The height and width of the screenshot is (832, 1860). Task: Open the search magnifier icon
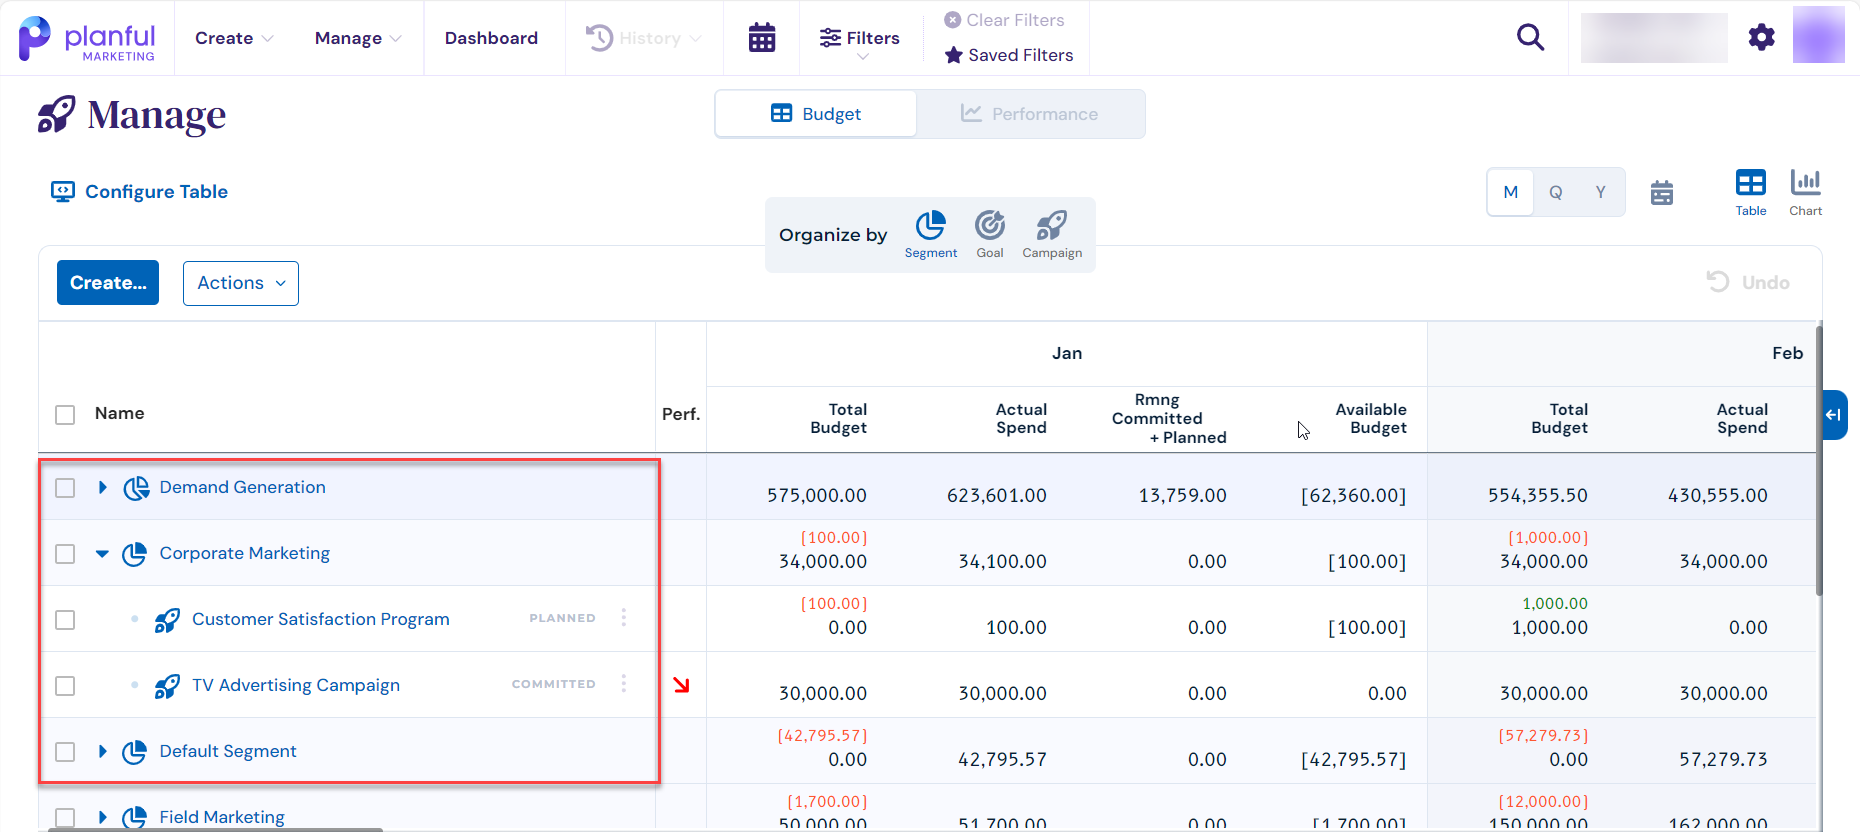1530,38
